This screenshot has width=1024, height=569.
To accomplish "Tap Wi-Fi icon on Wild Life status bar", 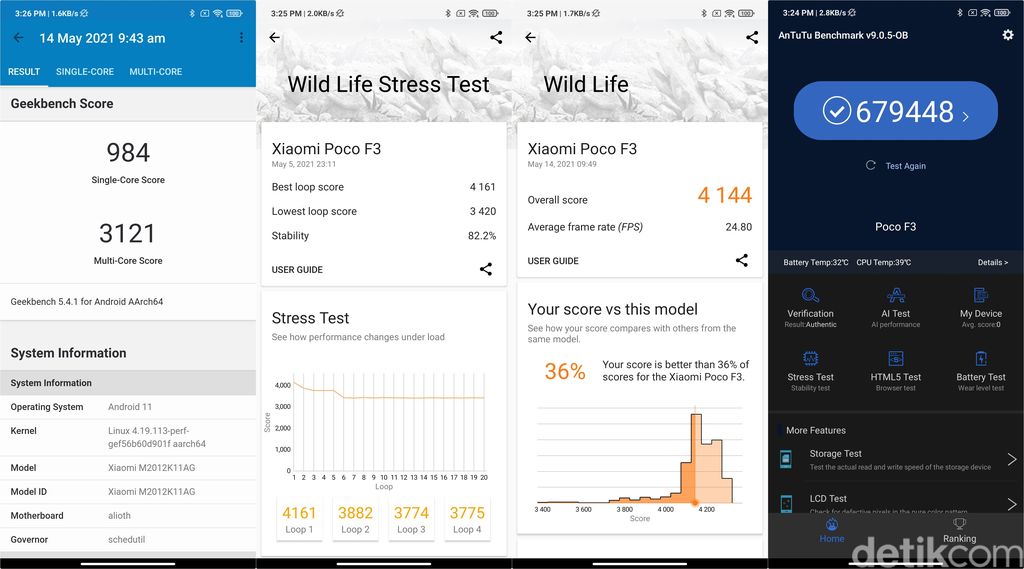I will point(729,13).
